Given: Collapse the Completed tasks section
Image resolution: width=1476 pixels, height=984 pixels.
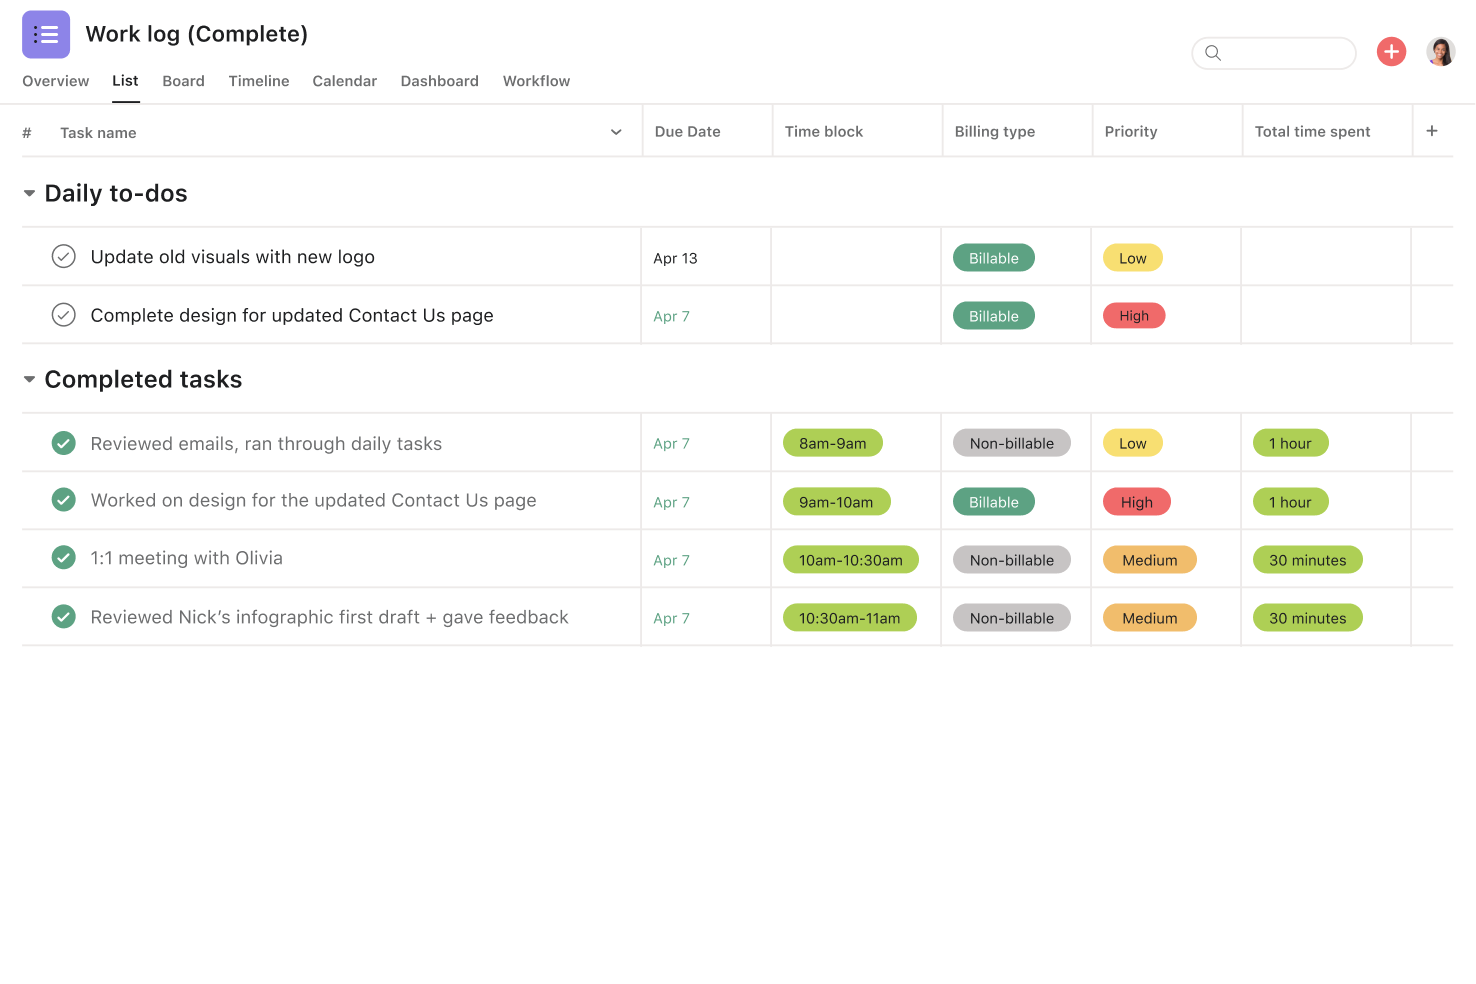Looking at the screenshot, I should (x=28, y=379).
